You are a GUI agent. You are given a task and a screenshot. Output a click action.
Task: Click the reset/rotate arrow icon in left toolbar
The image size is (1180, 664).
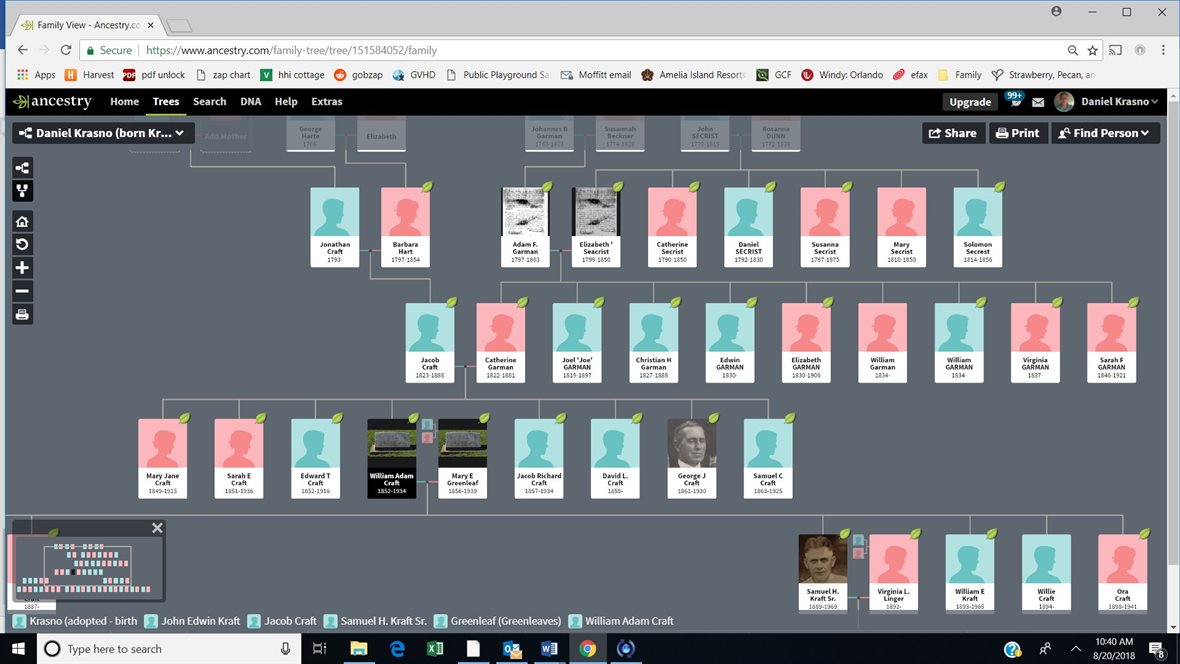22,245
